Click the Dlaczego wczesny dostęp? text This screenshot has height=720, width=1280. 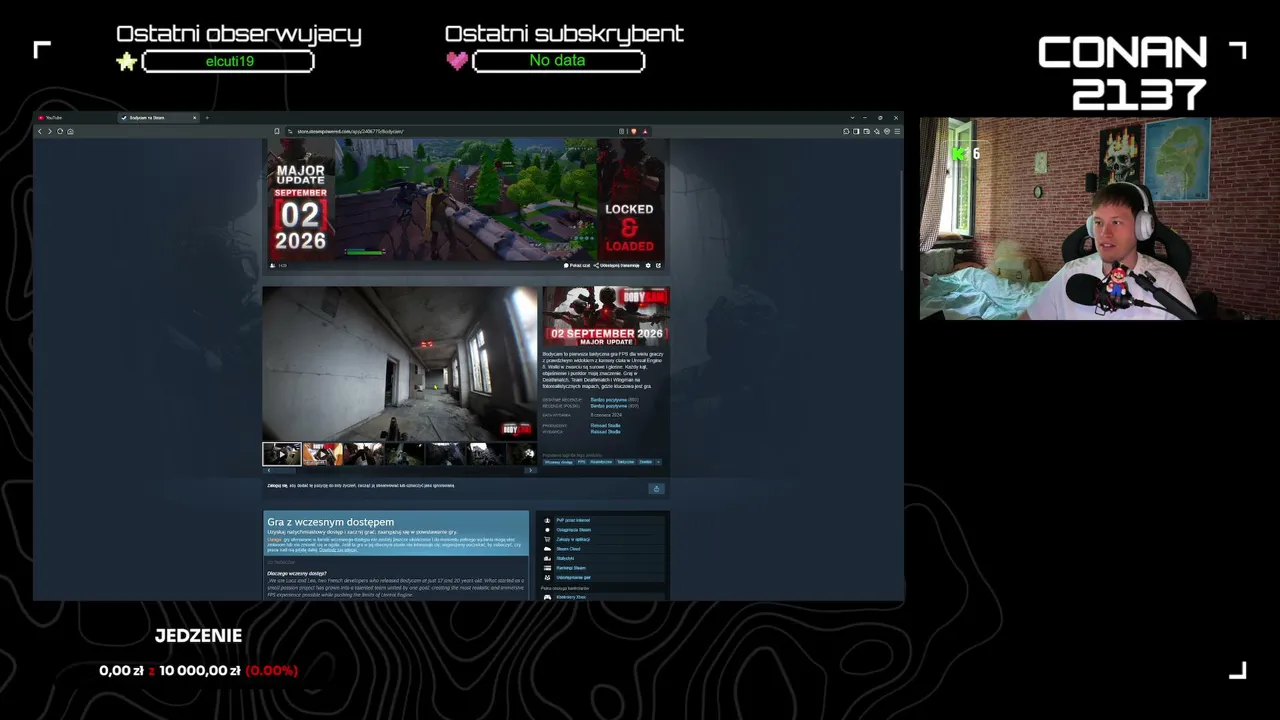[297, 573]
